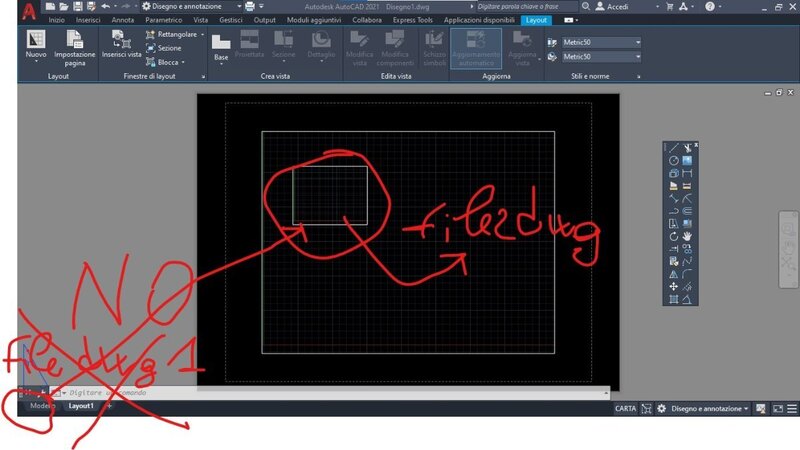Click the Save As icon in quick access toolbar
800x450 pixels.
pos(91,7)
